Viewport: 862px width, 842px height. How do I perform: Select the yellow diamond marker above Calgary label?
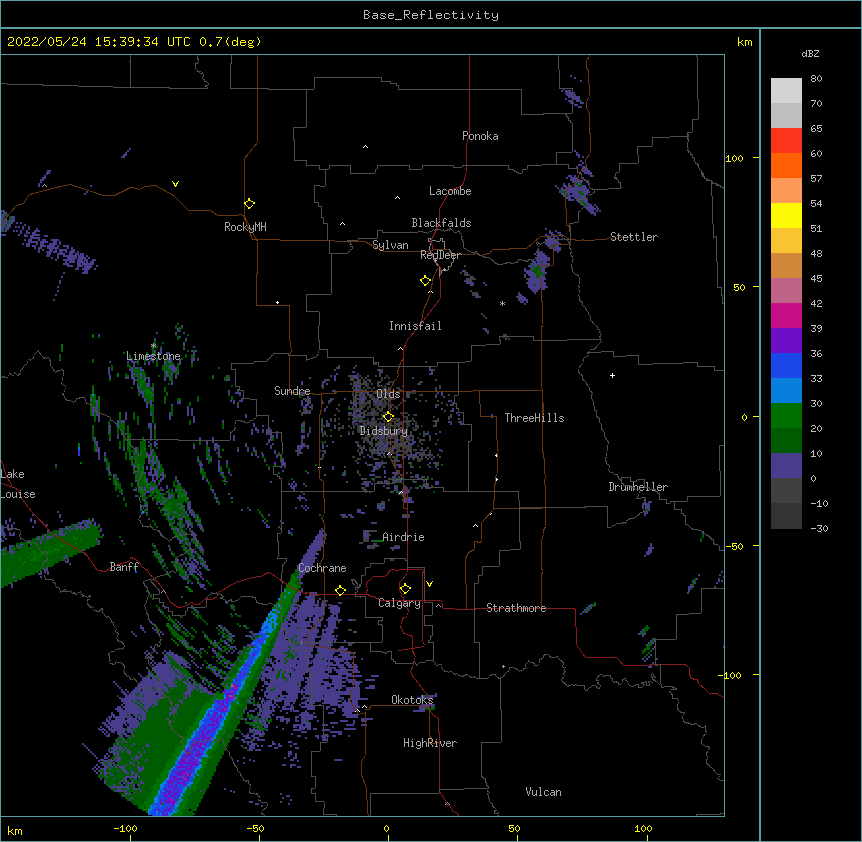pyautogui.click(x=405, y=589)
